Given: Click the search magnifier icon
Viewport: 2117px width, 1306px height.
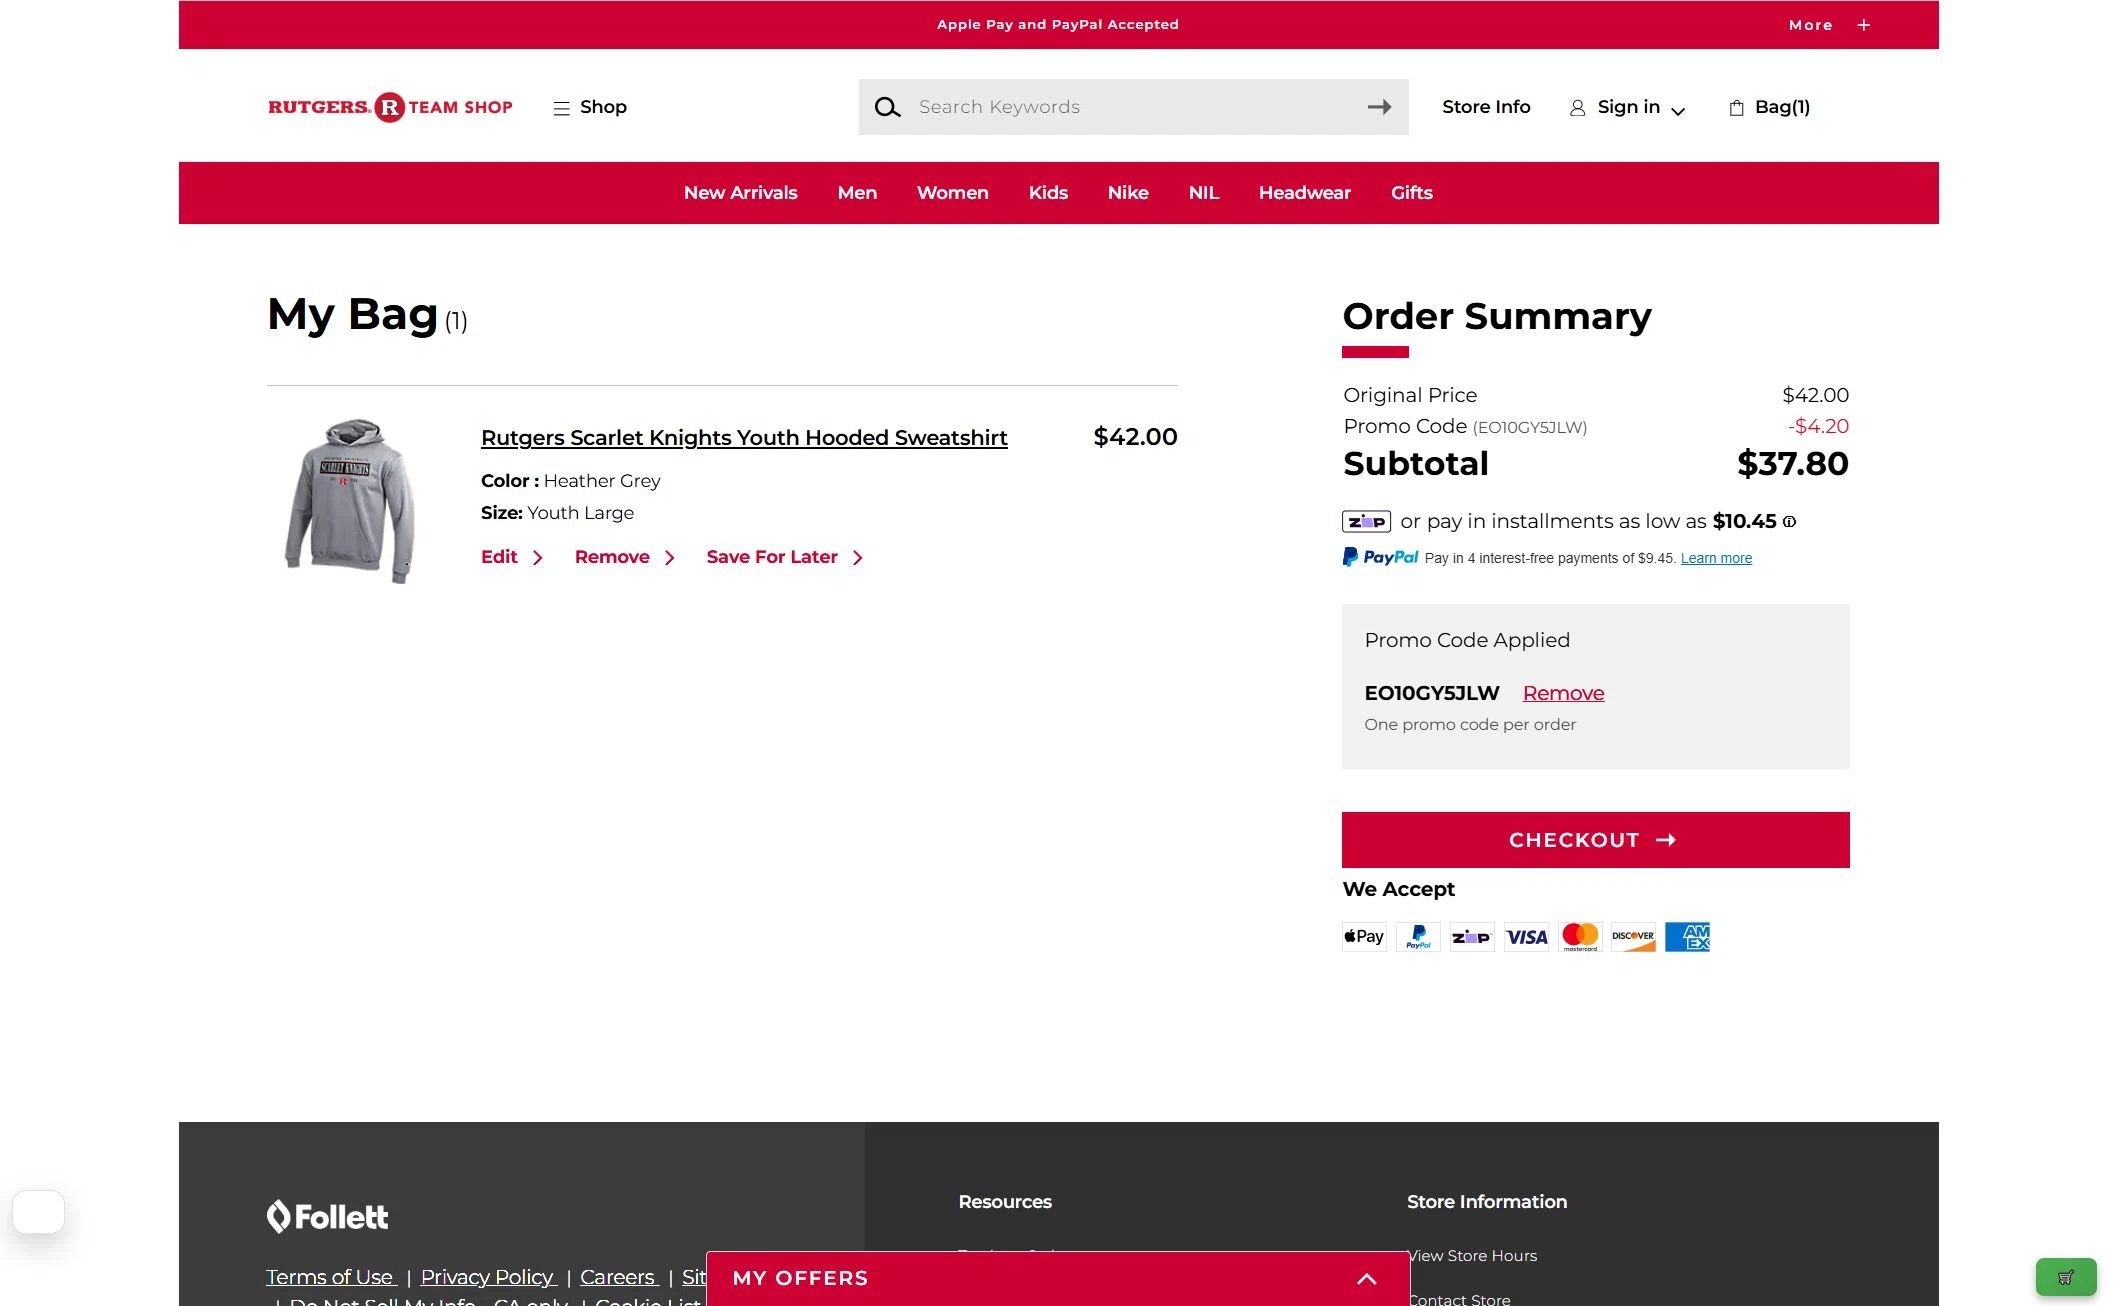Looking at the screenshot, I should click(x=887, y=107).
